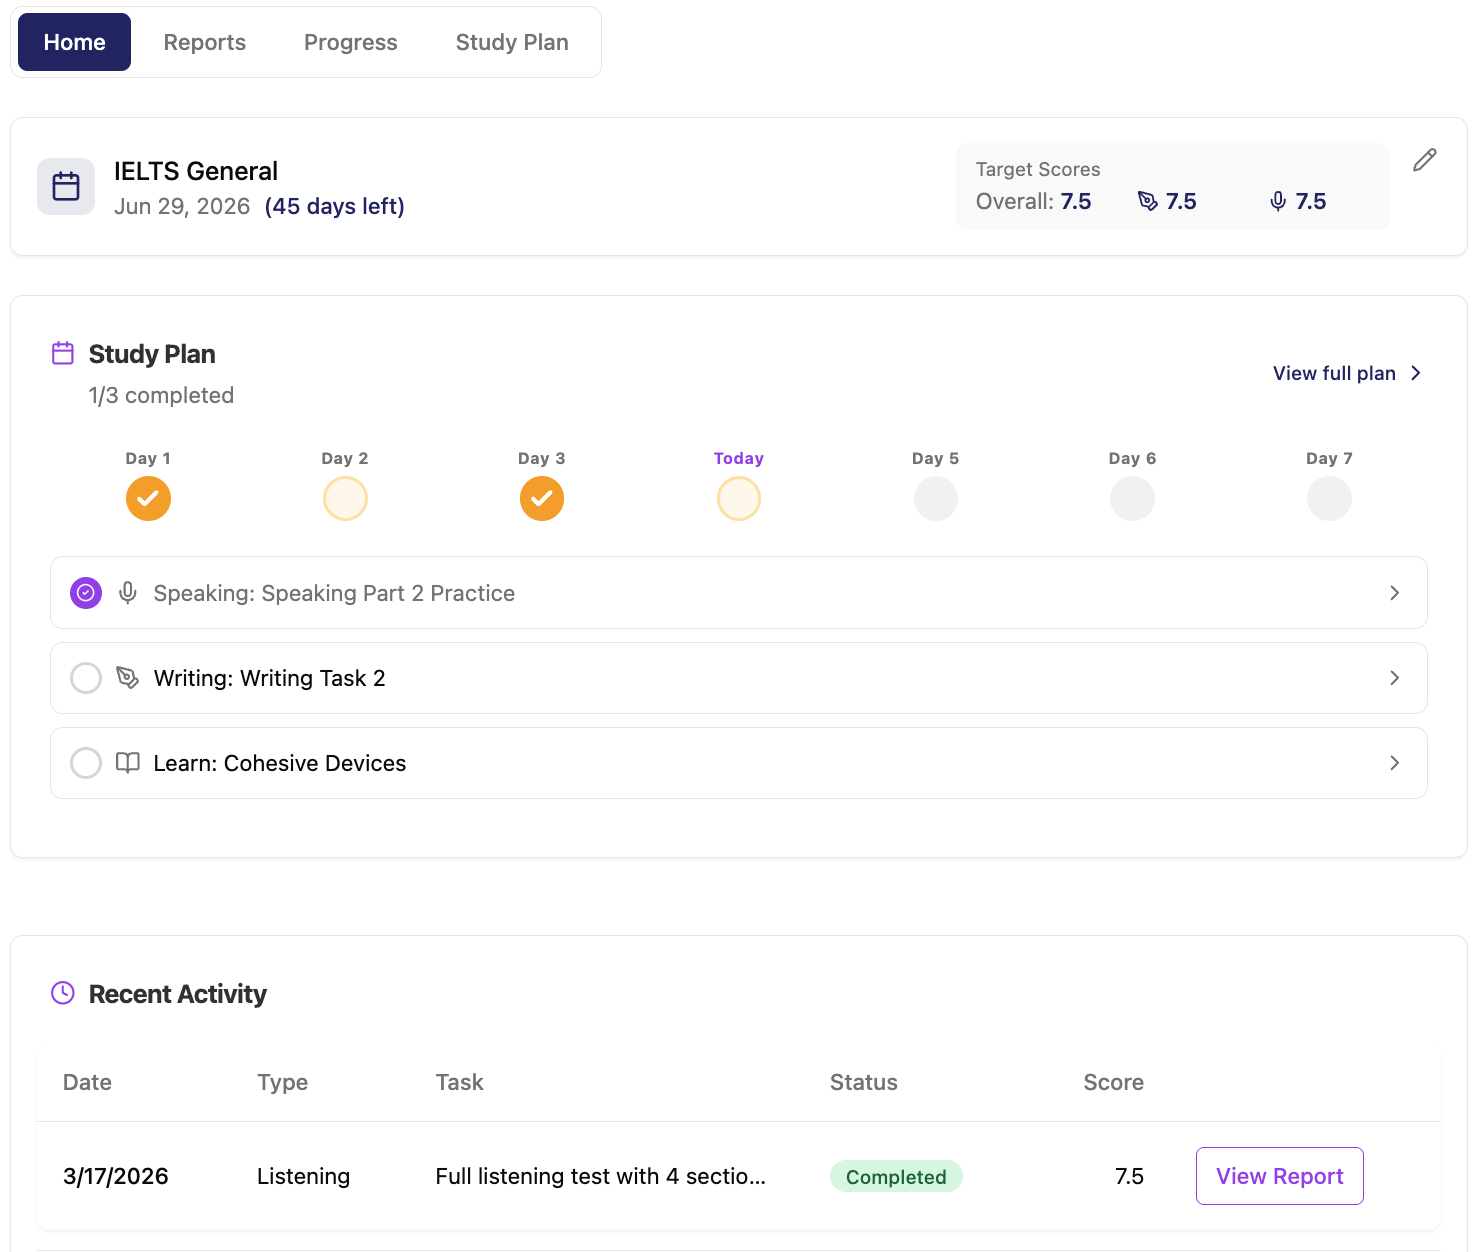Click the Full listening test with 4 sections task
This screenshot has height=1252, width=1474.
pos(601,1176)
